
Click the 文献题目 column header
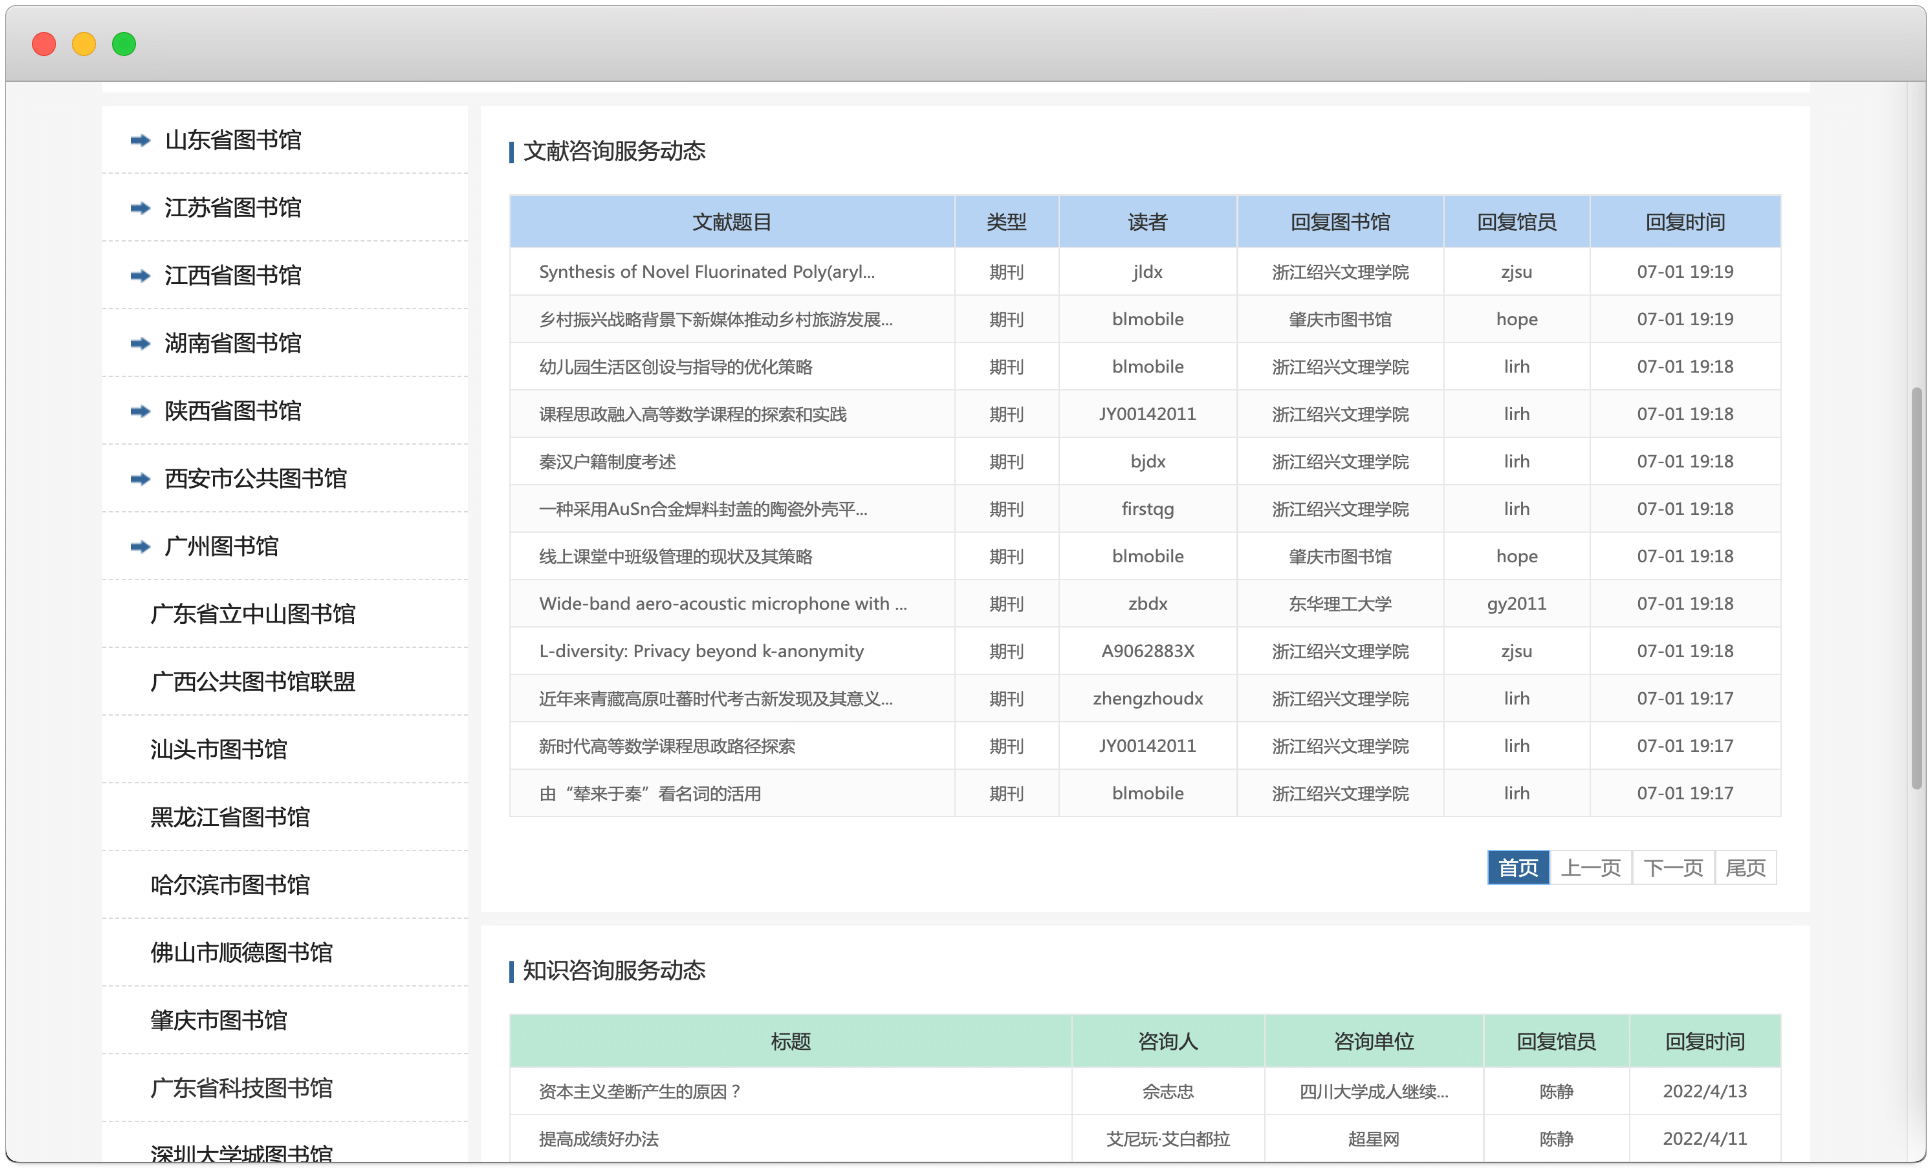coord(732,222)
